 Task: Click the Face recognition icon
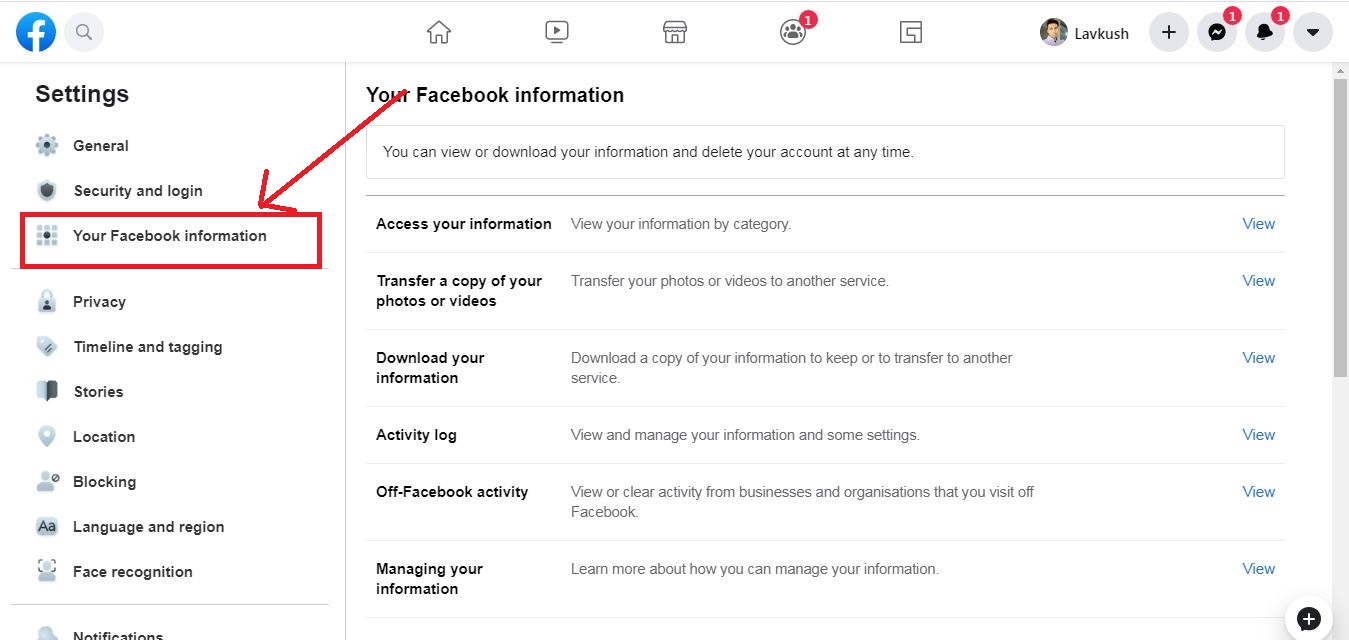(47, 571)
